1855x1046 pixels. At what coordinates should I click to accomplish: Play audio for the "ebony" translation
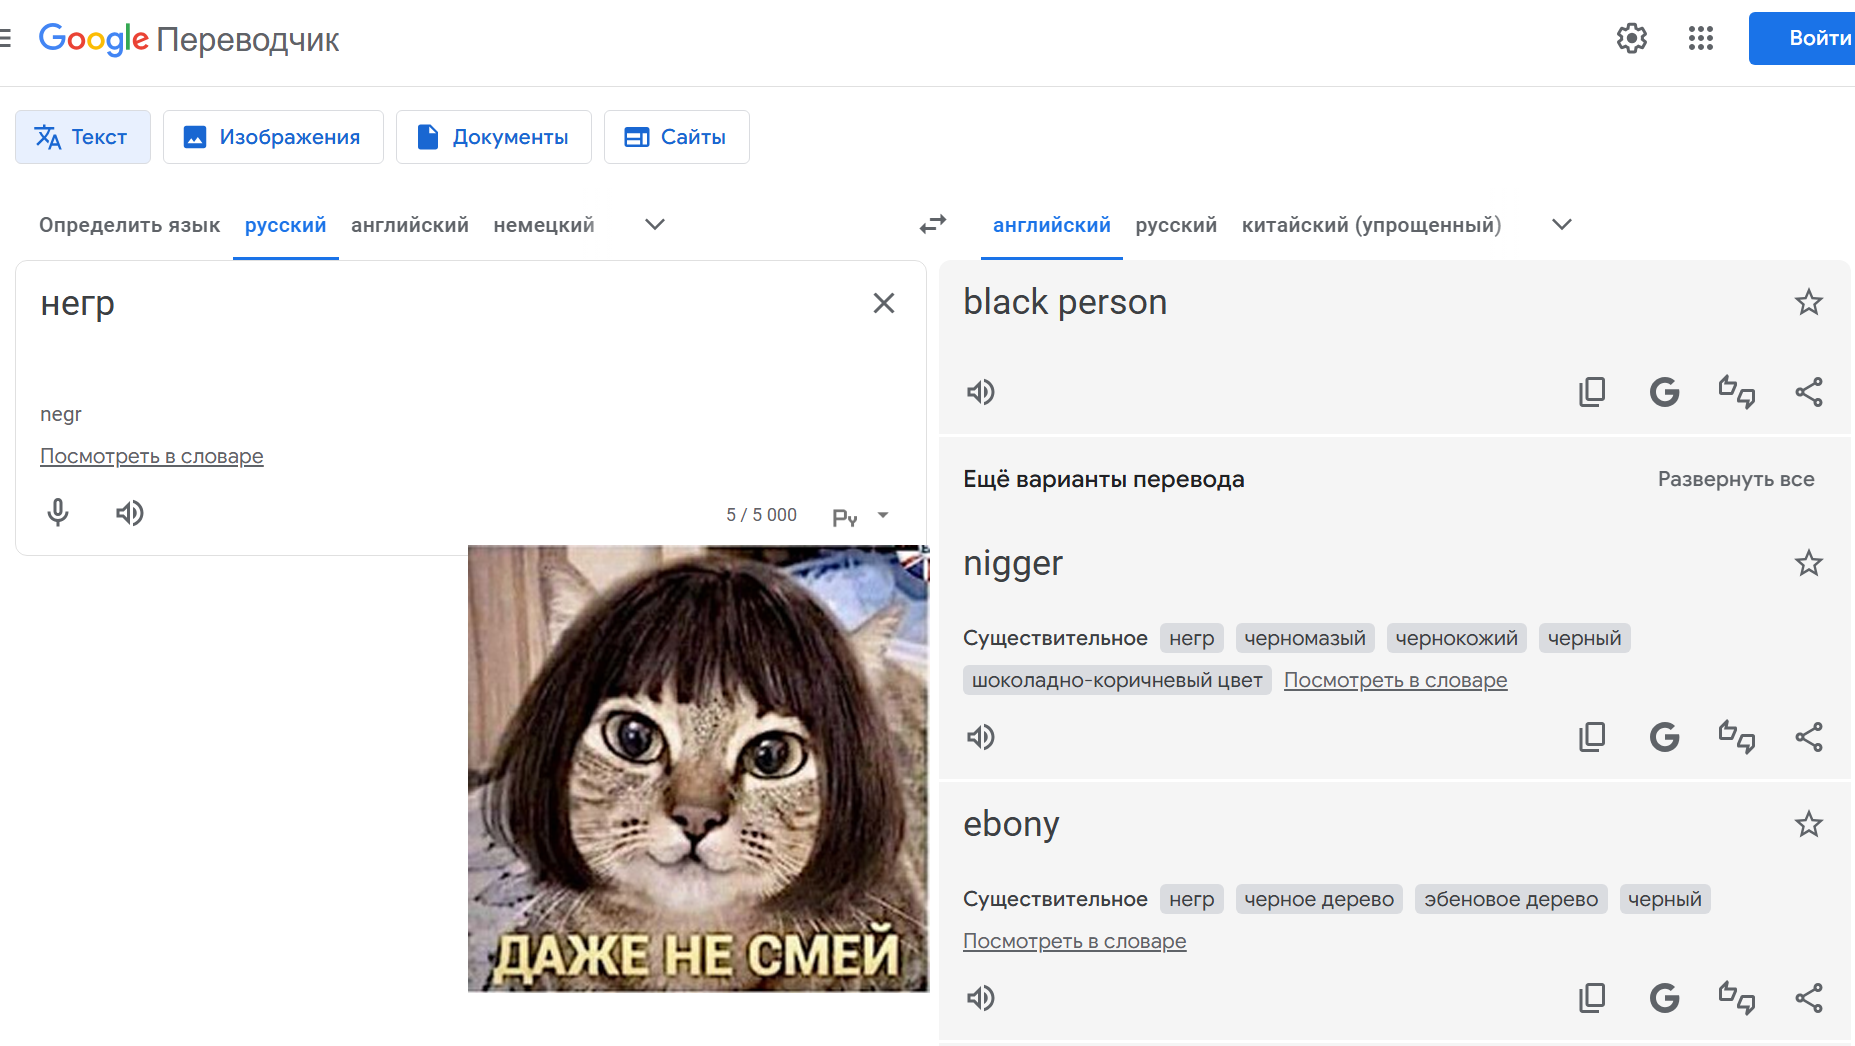tap(980, 998)
